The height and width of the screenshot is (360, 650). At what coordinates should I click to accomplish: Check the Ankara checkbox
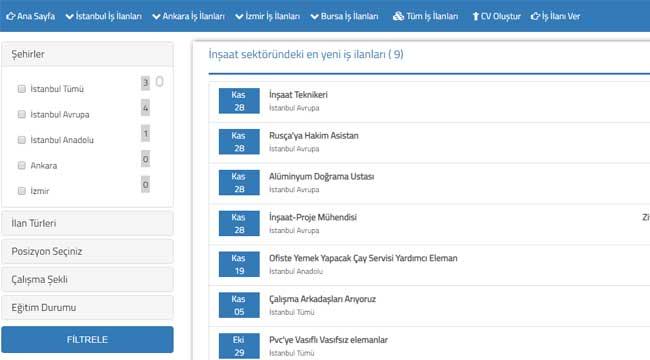point(22,165)
